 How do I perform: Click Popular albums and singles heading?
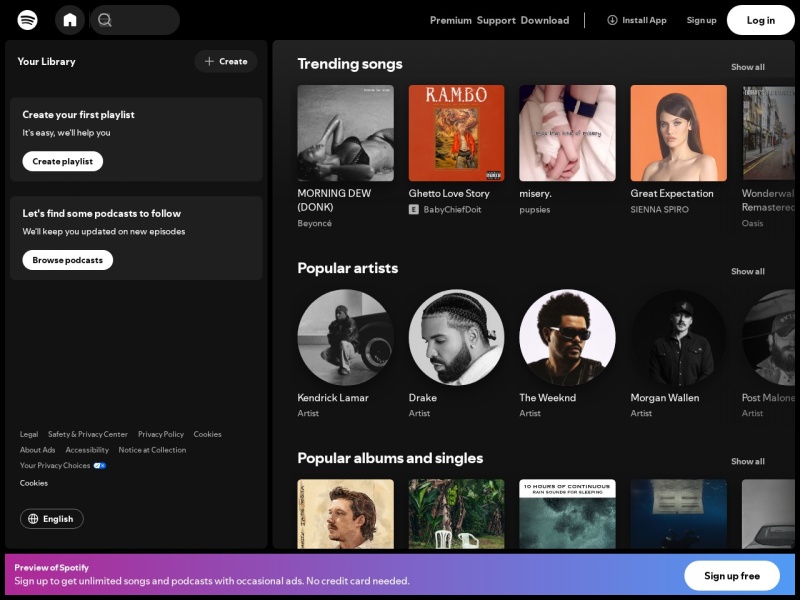coord(390,458)
